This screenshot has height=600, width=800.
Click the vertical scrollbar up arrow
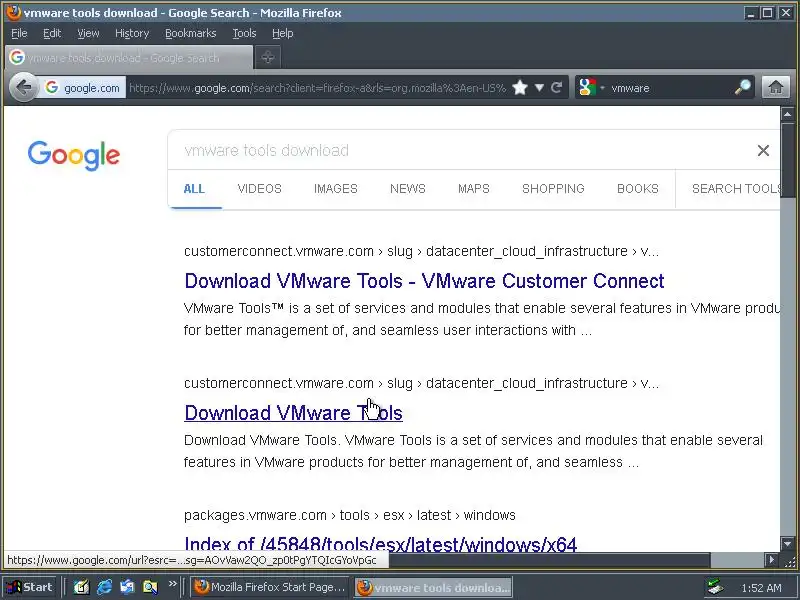(x=787, y=114)
